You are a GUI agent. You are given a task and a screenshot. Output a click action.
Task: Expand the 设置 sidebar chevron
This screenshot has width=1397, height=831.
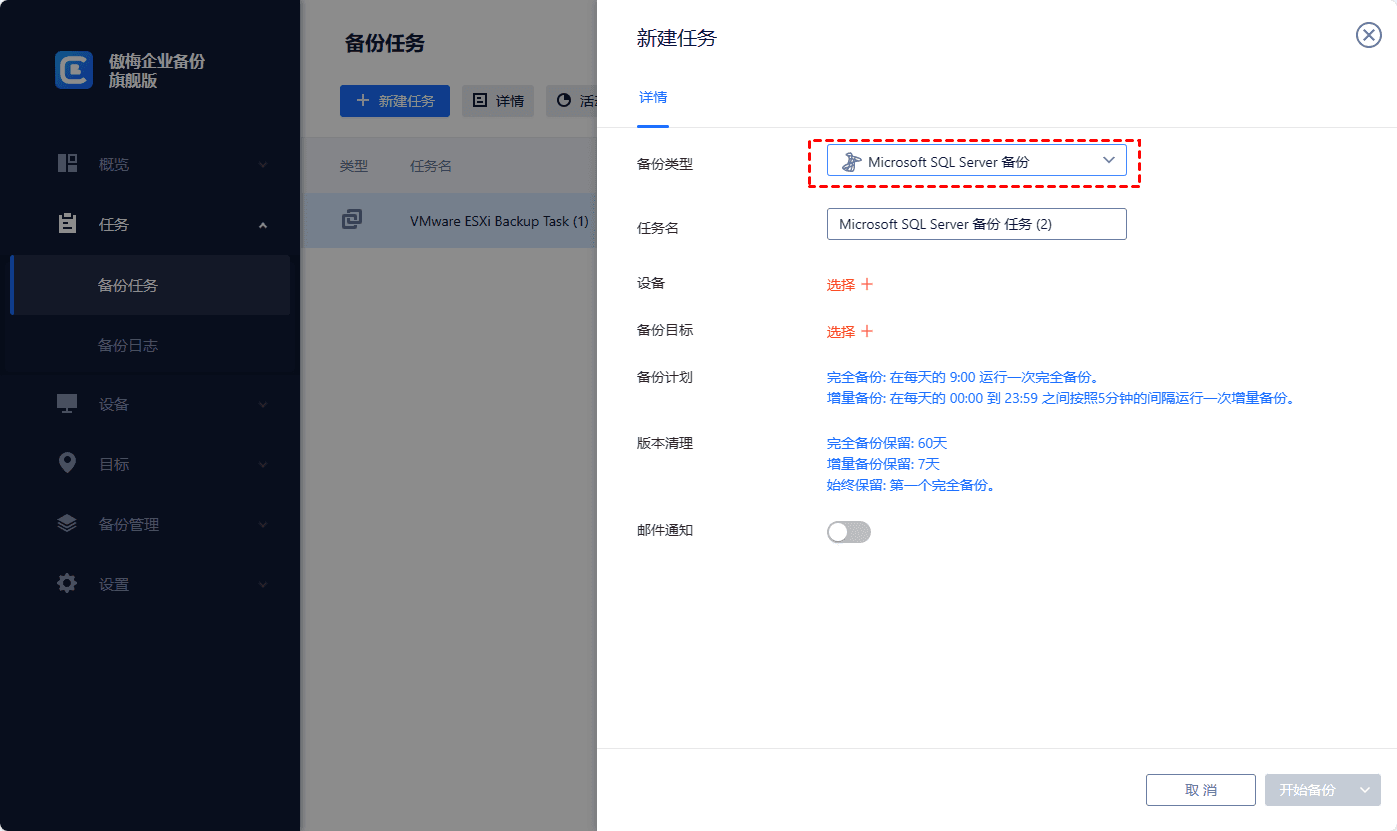(x=263, y=585)
